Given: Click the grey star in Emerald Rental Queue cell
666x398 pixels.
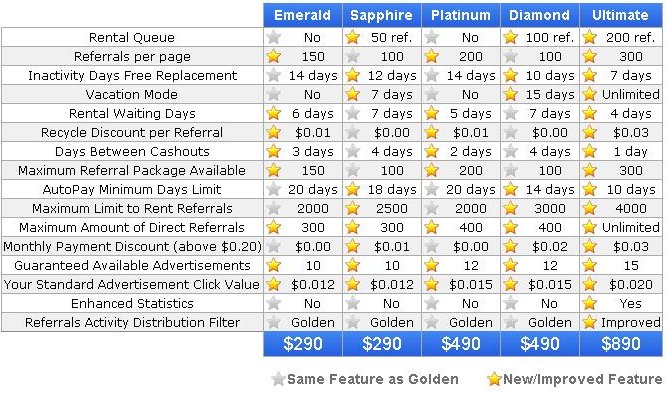Looking at the screenshot, I should tap(274, 37).
